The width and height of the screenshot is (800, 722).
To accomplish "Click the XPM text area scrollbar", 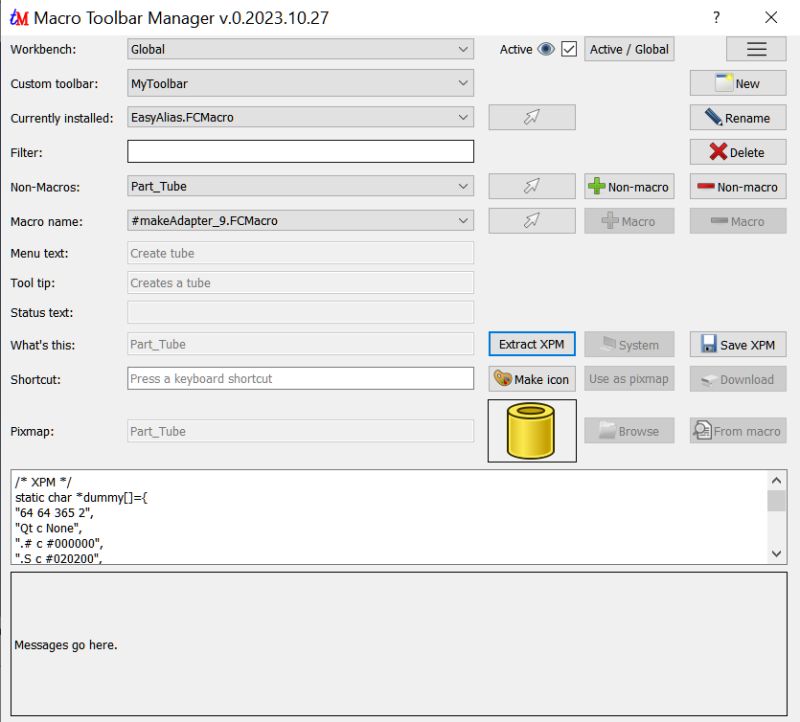I will coord(777,516).
